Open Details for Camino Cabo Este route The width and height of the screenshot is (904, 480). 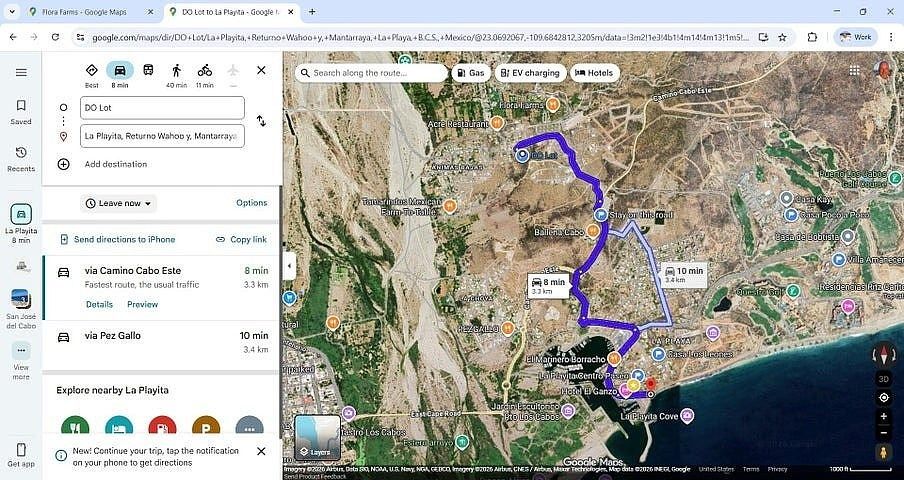(x=99, y=304)
